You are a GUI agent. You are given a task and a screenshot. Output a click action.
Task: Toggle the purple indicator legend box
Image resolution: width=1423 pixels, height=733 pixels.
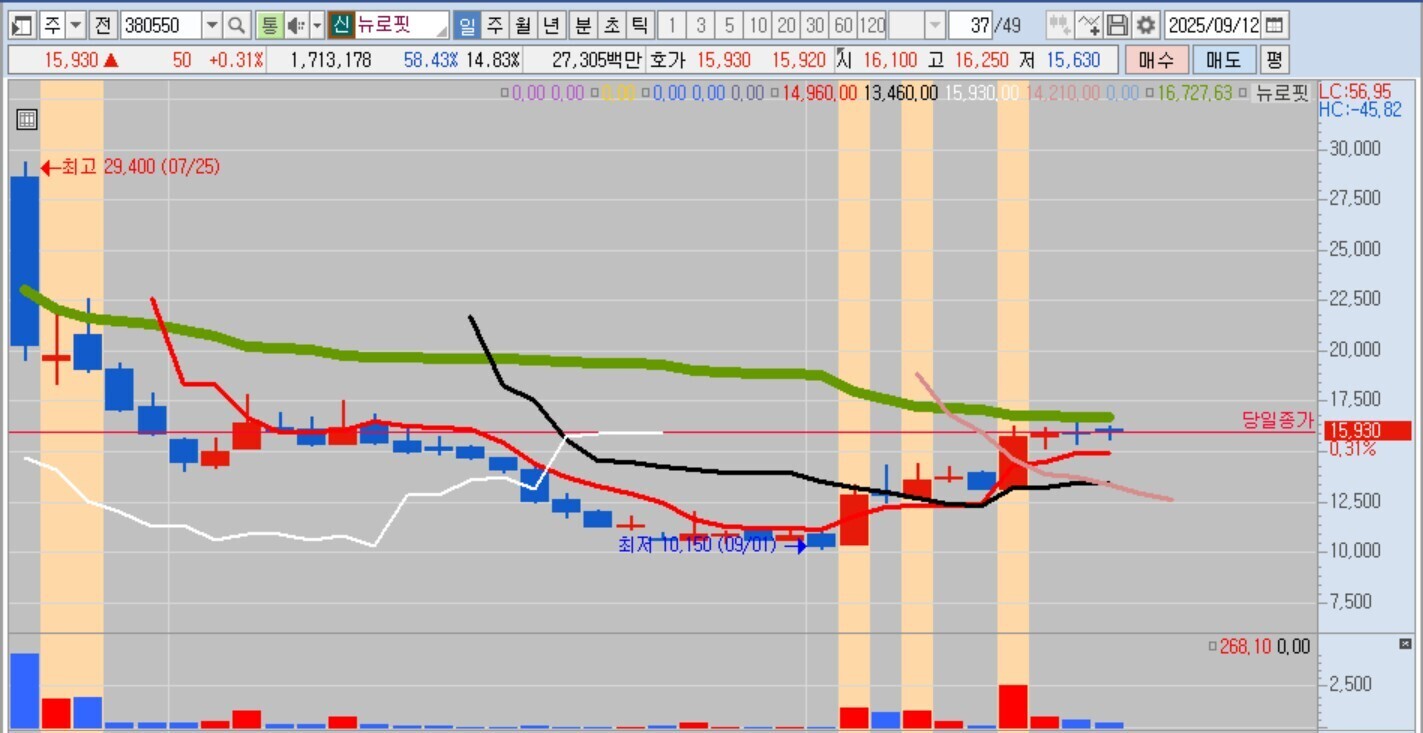click(506, 94)
